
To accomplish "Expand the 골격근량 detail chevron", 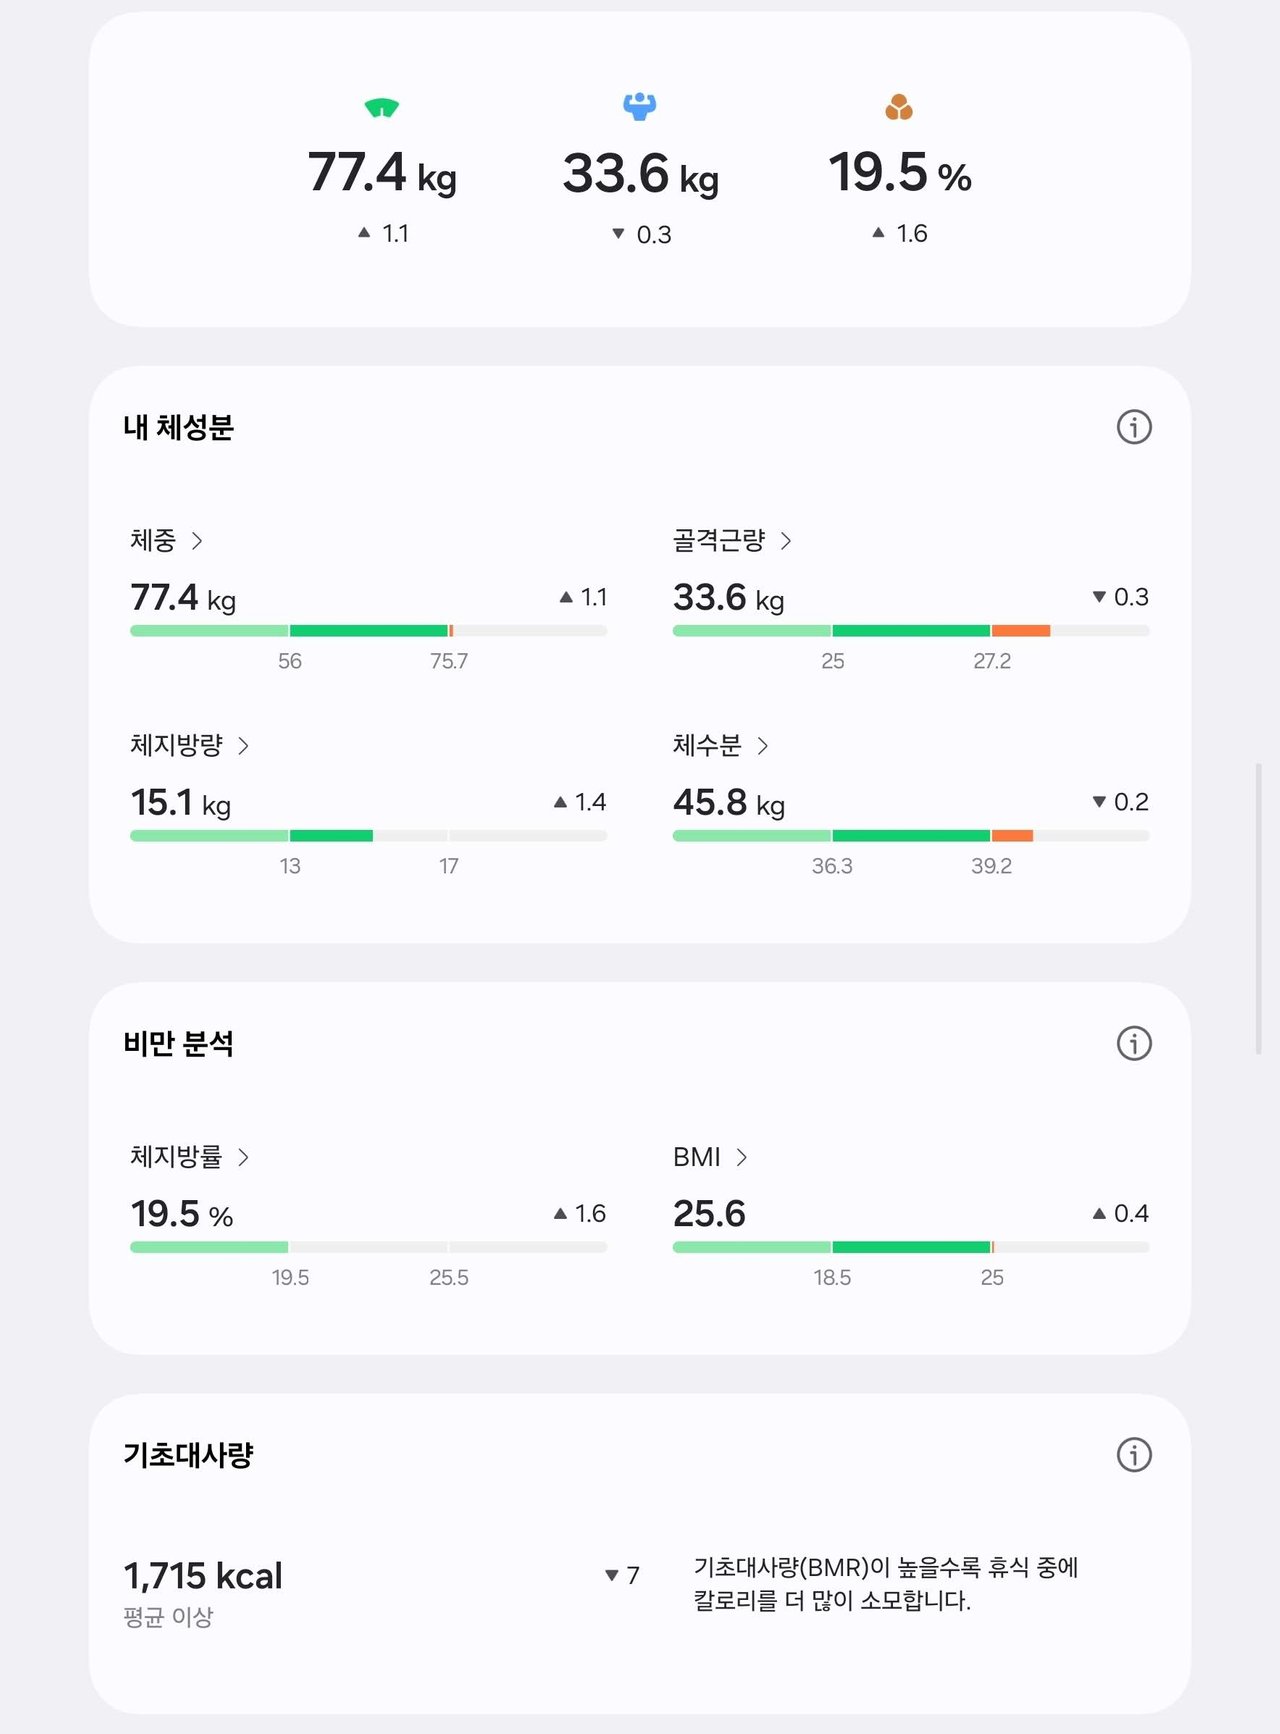I will click(x=786, y=541).
